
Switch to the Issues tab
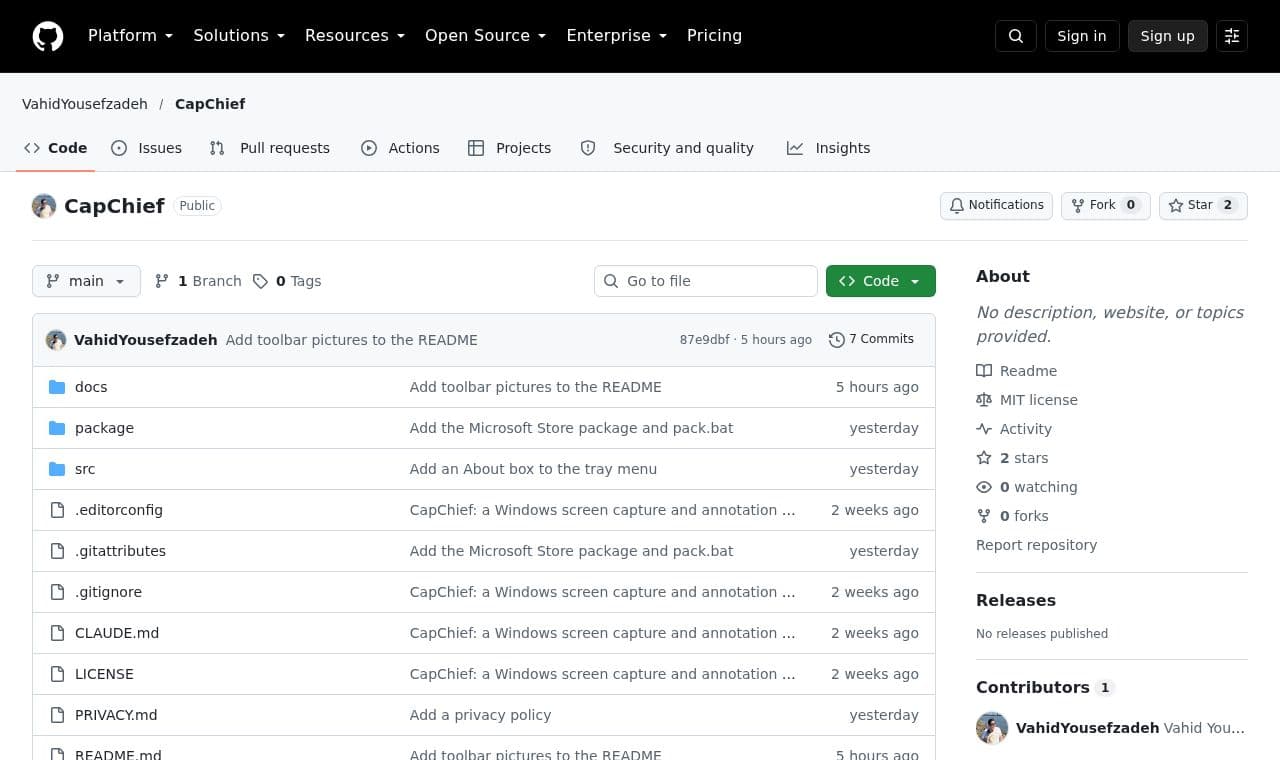146,148
